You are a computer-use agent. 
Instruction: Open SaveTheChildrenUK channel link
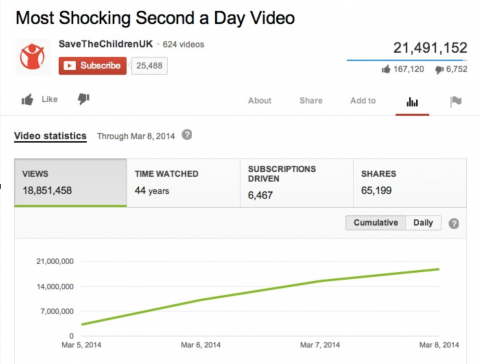(106, 44)
